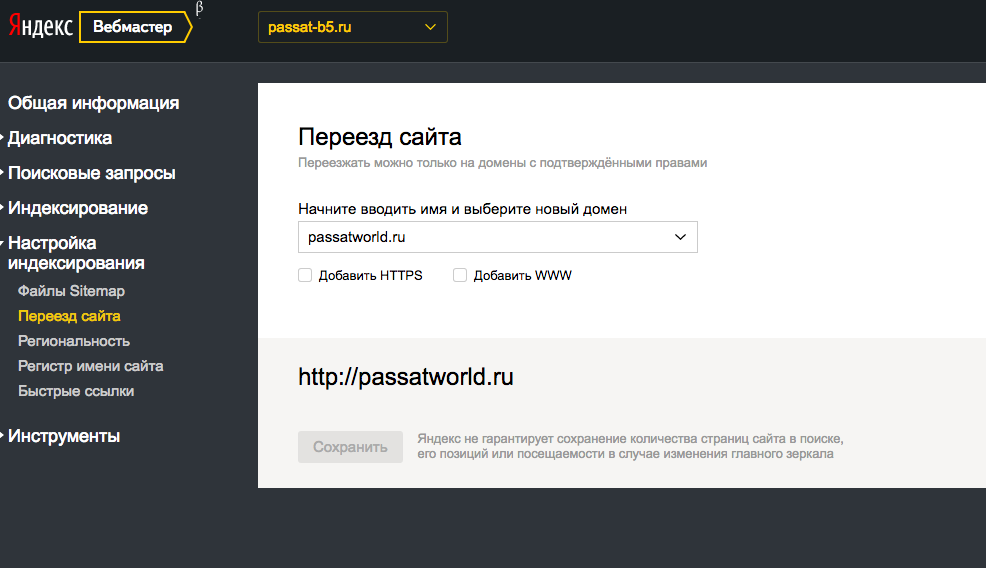986x568 pixels.
Task: Open Регистр имени сайта page
Action: [x=91, y=366]
